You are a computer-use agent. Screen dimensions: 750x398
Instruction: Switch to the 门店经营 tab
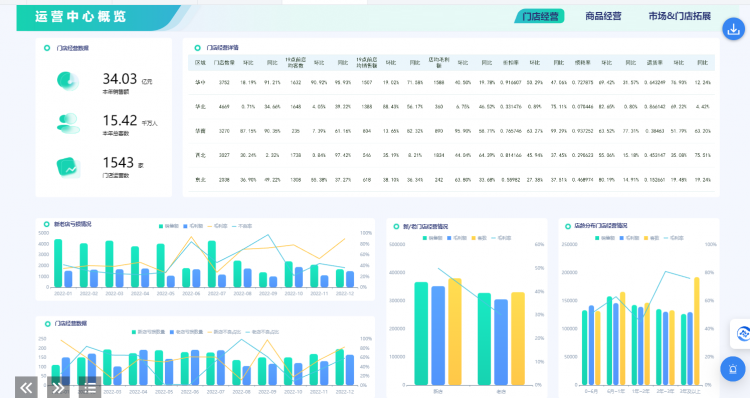540,16
